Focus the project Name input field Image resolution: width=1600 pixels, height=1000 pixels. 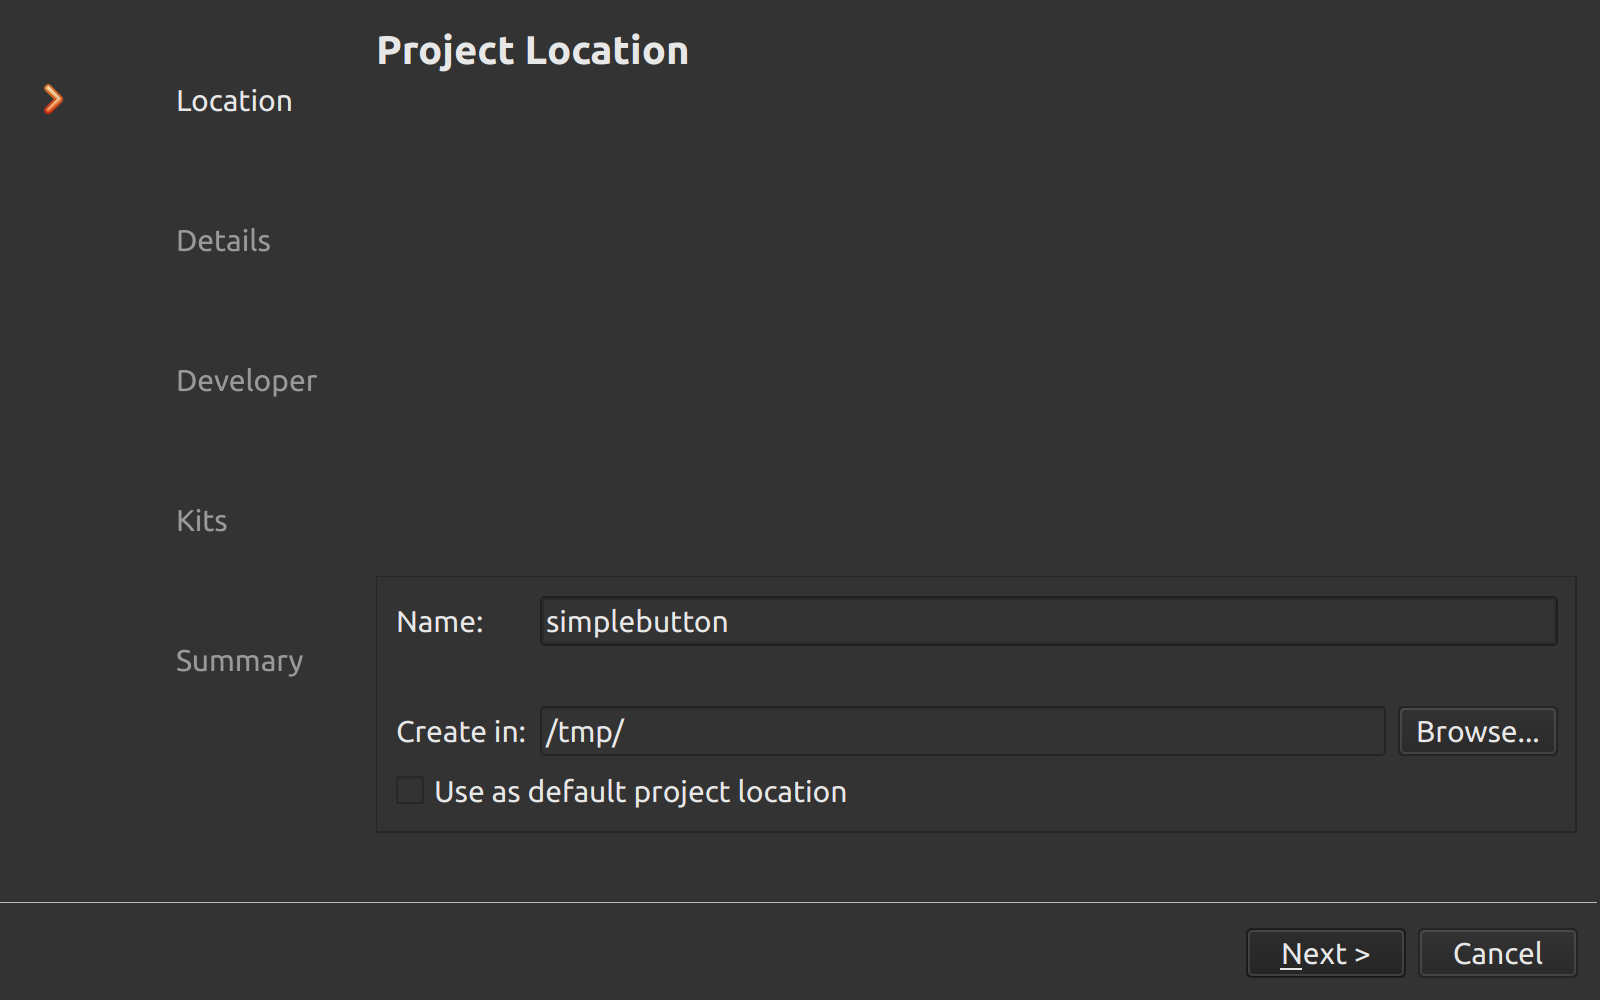1100,621
